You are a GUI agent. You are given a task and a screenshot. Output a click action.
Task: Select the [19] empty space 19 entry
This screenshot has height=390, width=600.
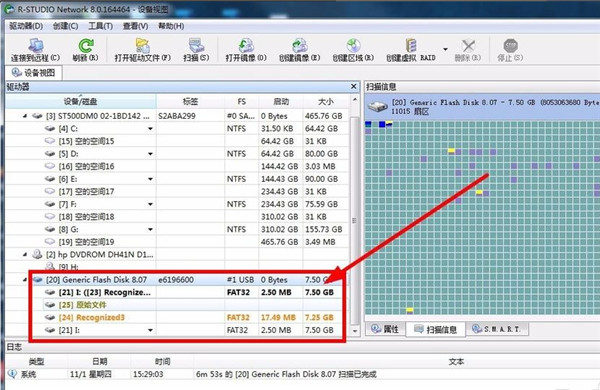click(x=86, y=242)
